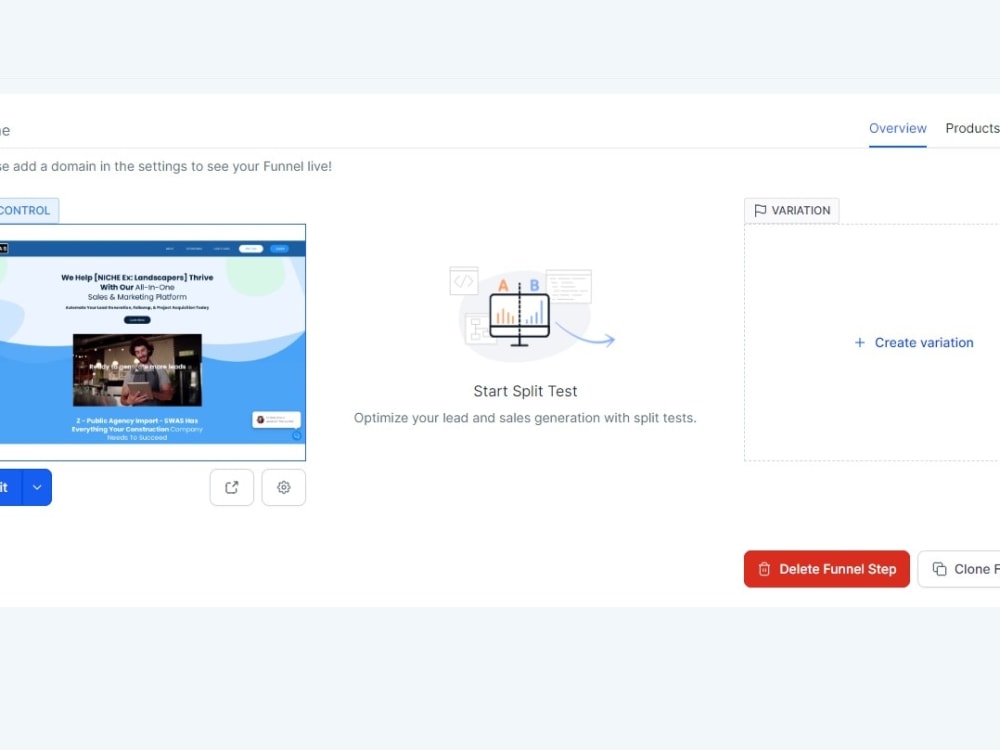Expand the Edit button dropdown arrow
Image resolution: width=1000 pixels, height=750 pixels.
pos(37,487)
